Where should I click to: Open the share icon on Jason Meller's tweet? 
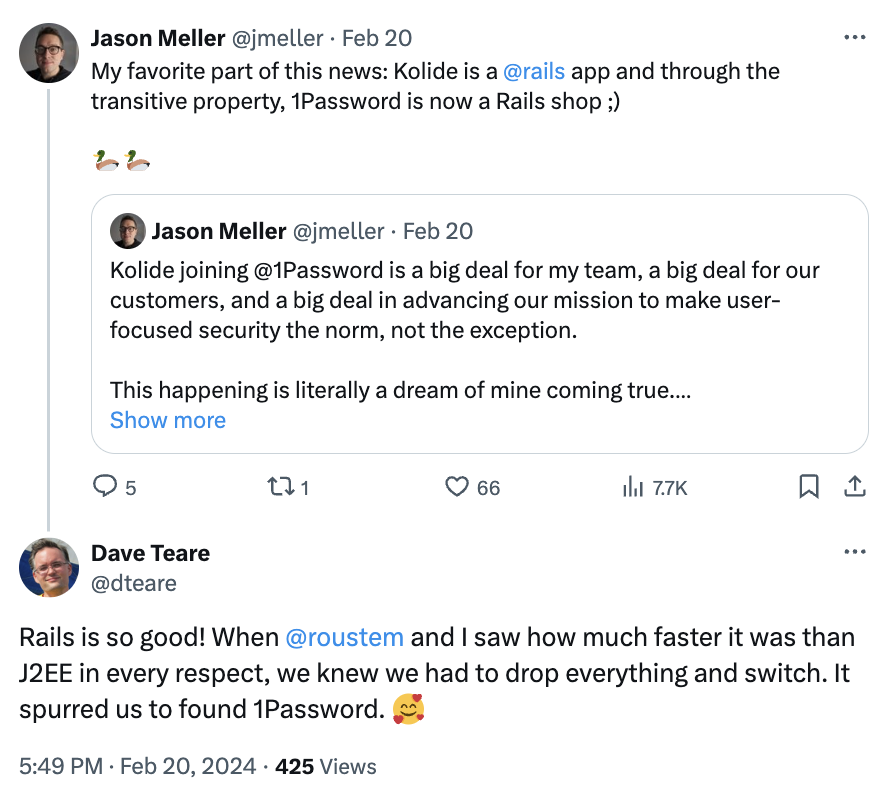855,487
